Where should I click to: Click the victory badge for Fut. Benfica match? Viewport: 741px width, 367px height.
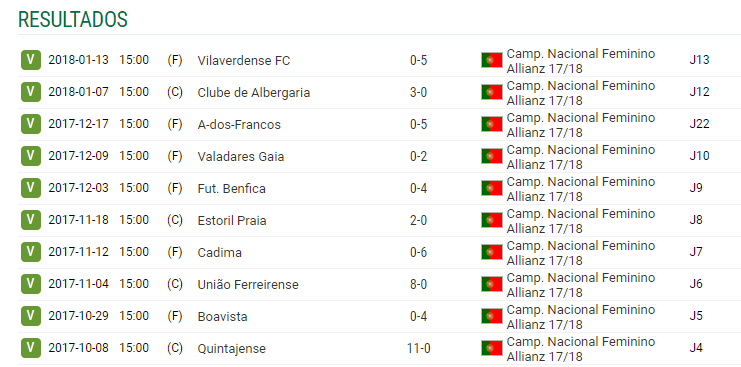[31, 188]
